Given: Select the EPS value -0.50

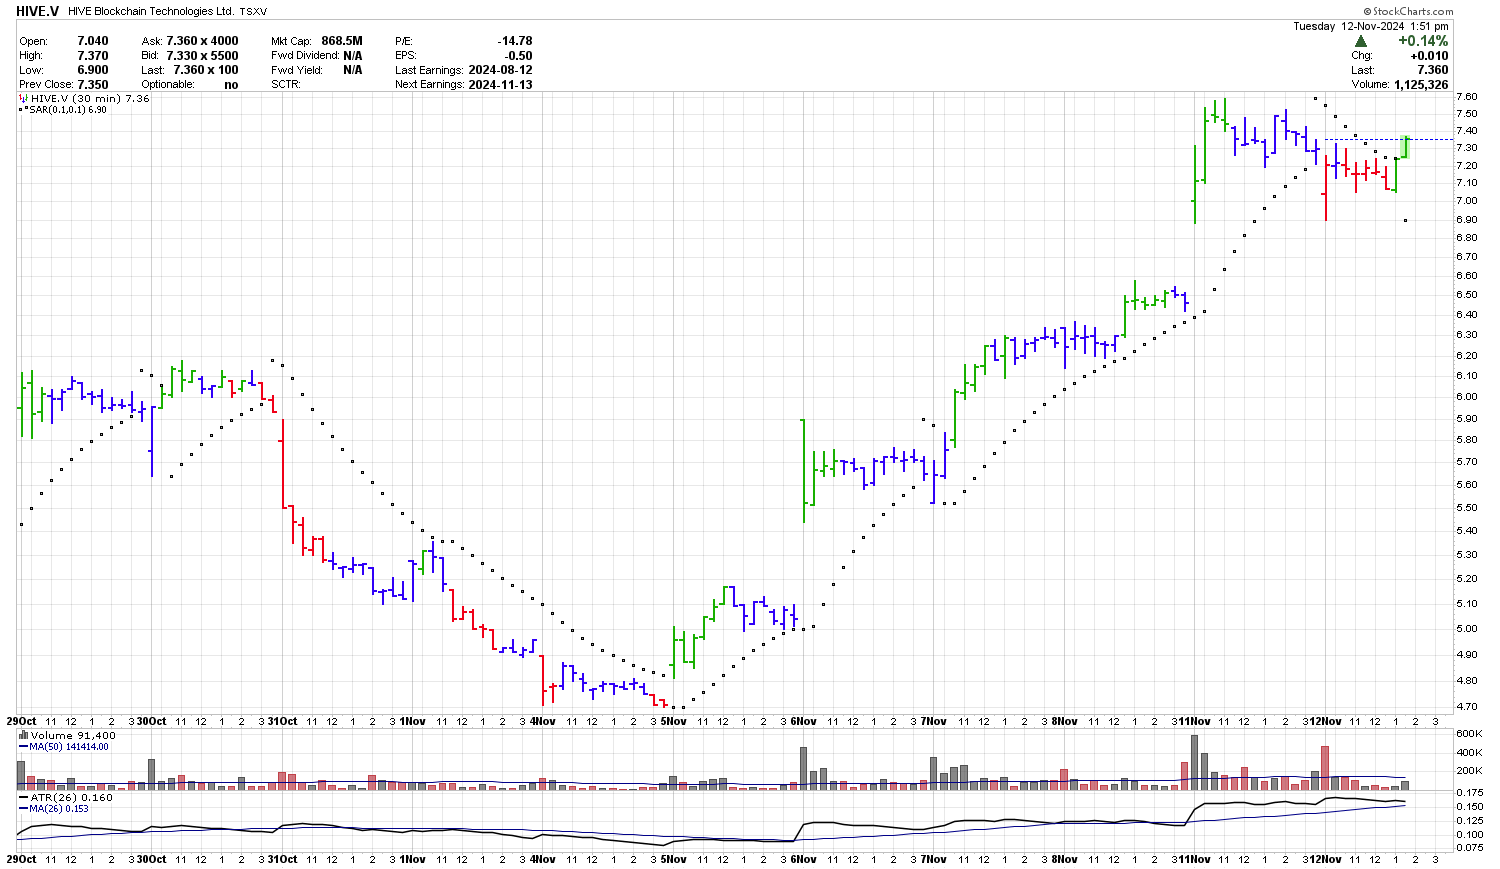Looking at the screenshot, I should coord(518,56).
